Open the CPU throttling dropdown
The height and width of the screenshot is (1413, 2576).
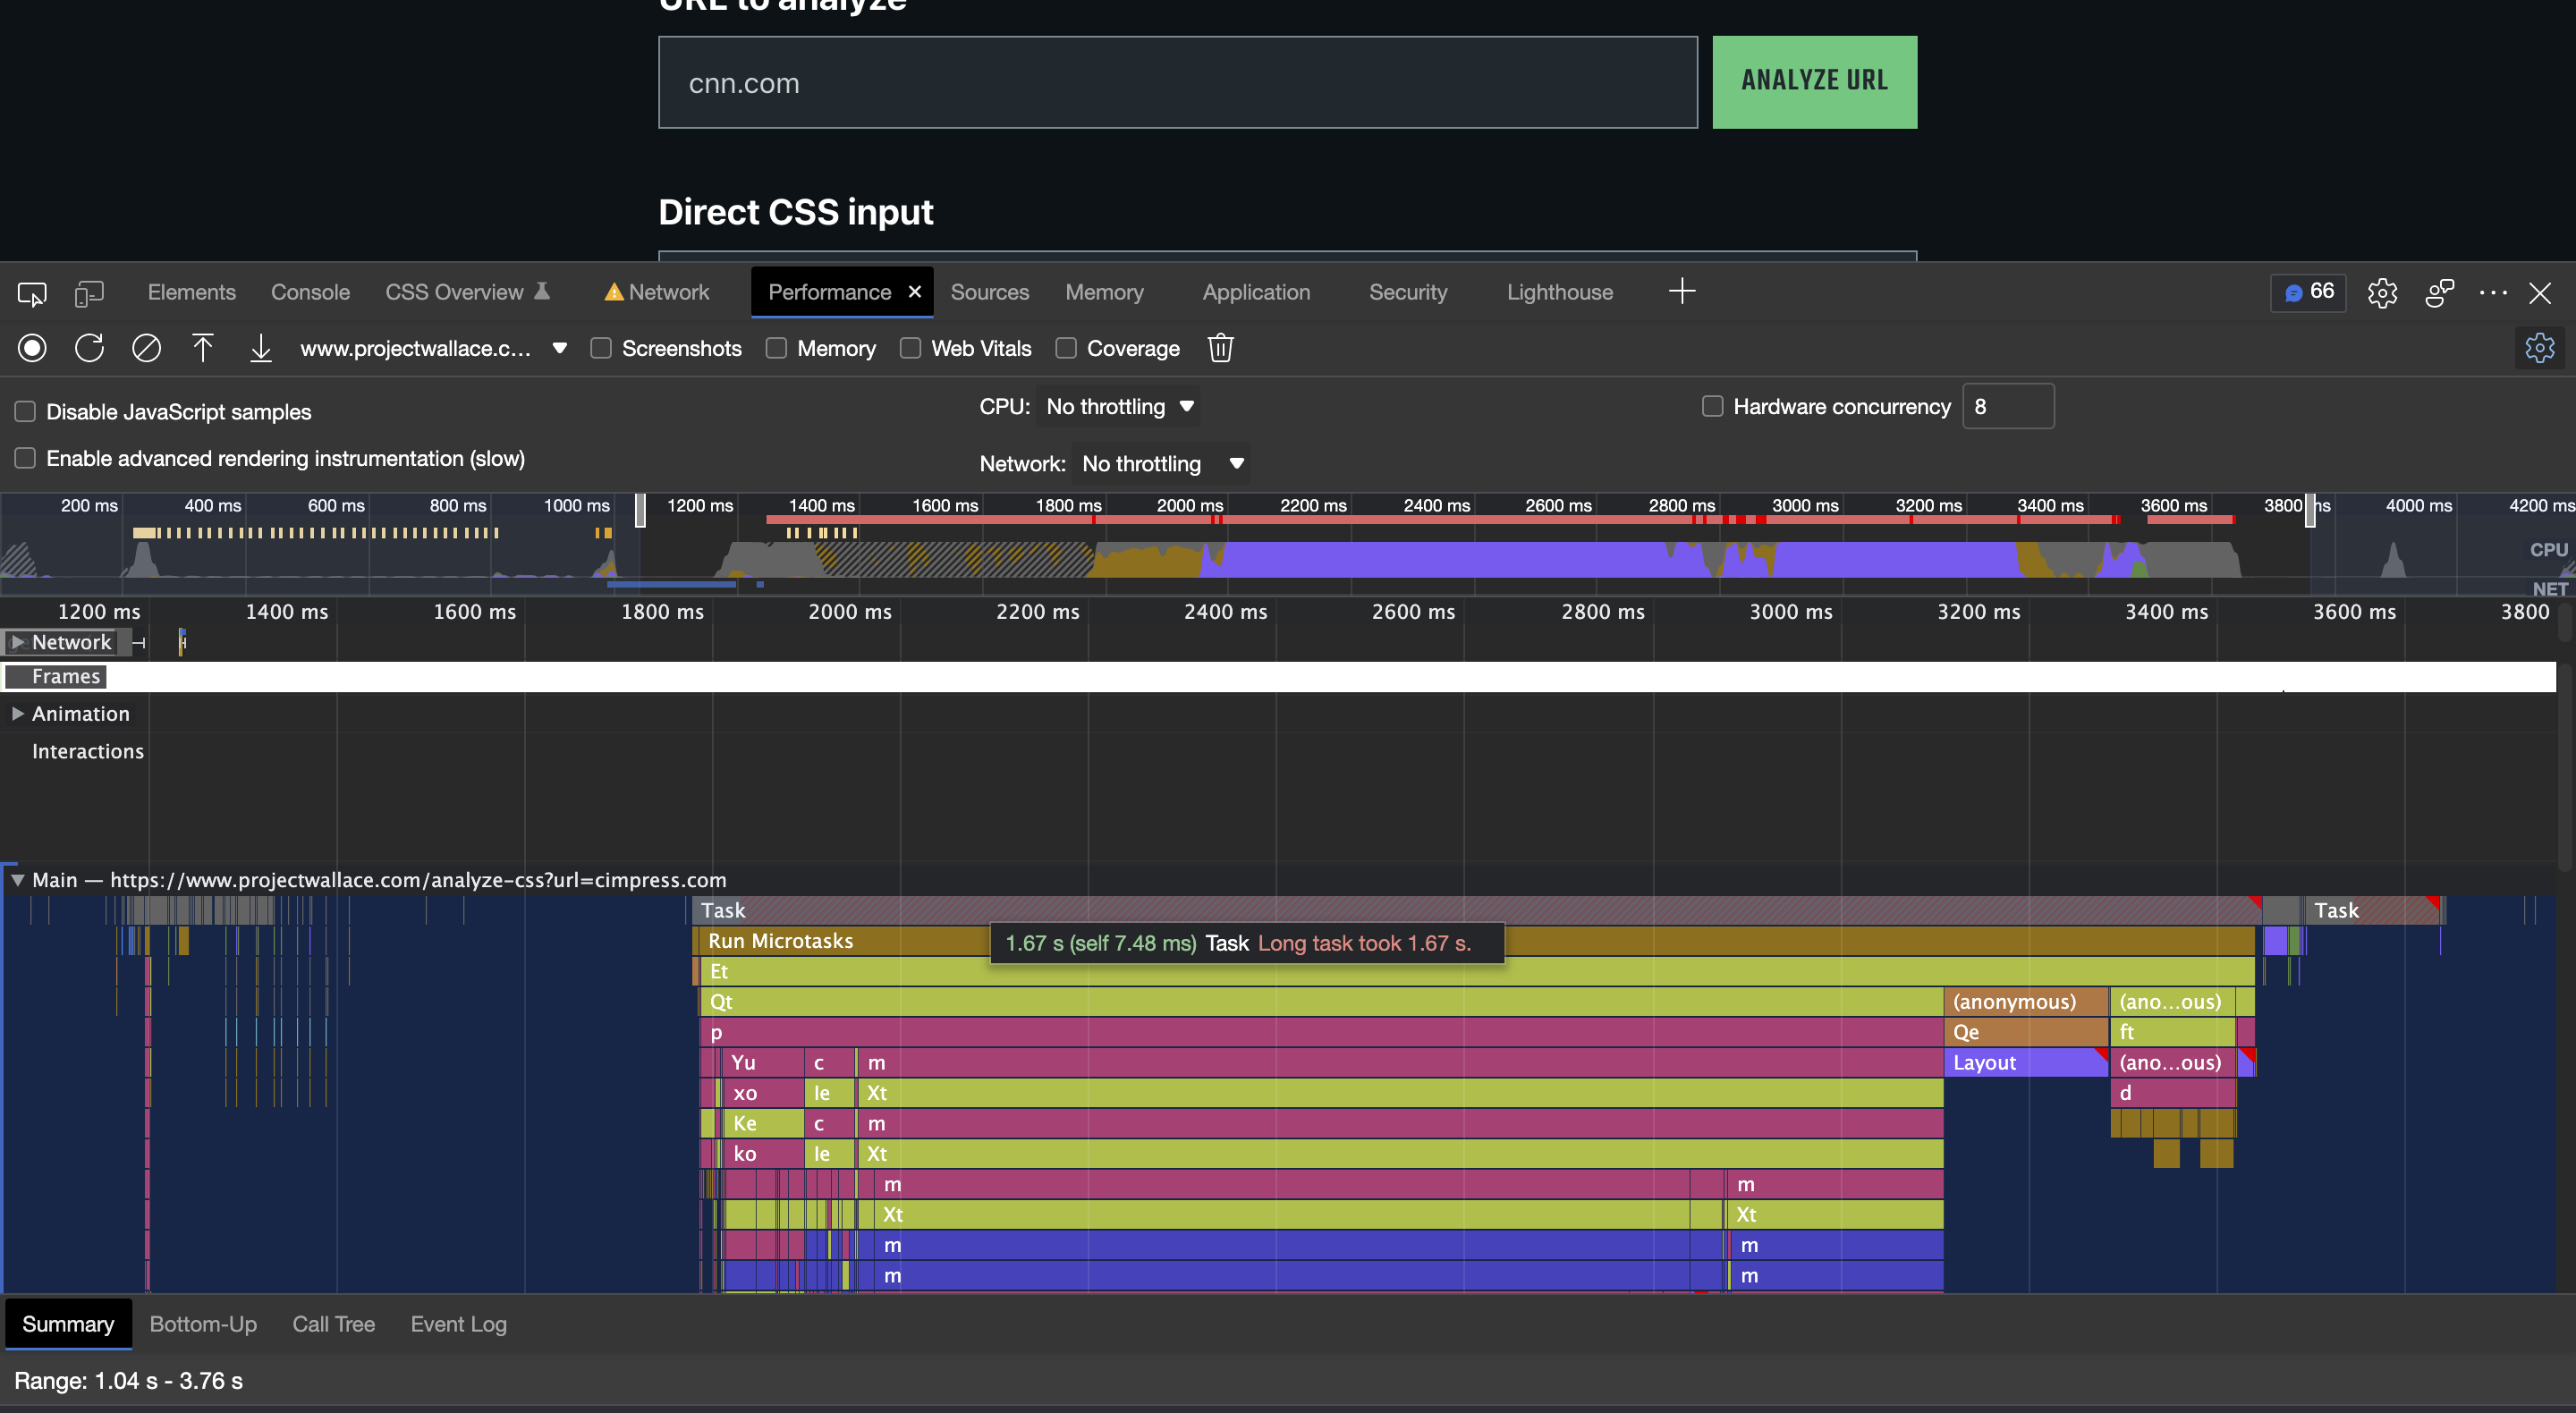[x=1119, y=407]
